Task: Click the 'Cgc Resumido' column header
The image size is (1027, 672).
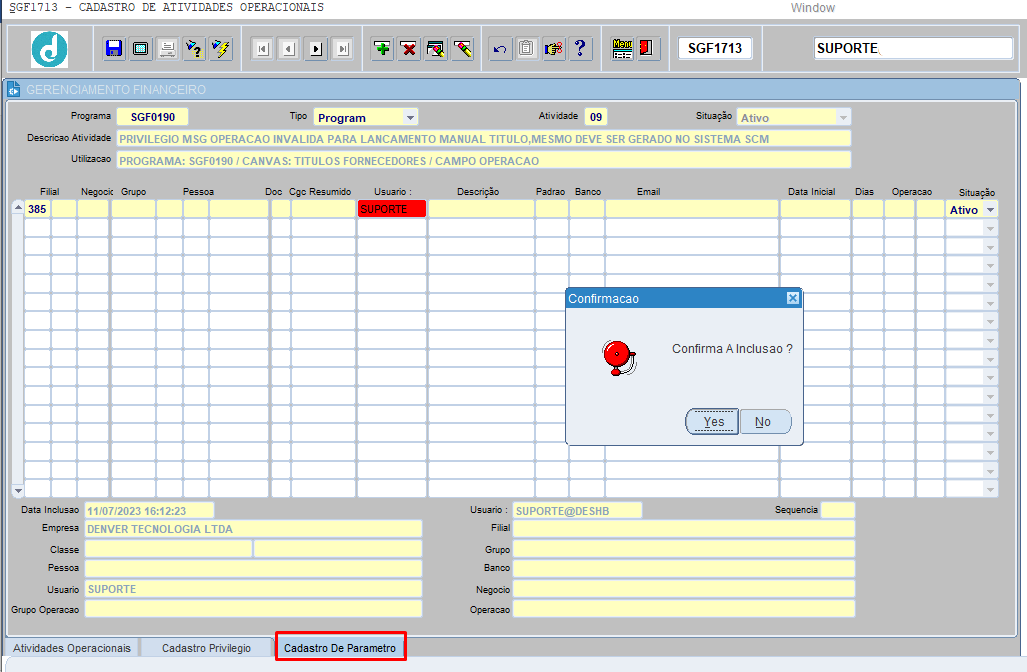Action: [x=320, y=192]
